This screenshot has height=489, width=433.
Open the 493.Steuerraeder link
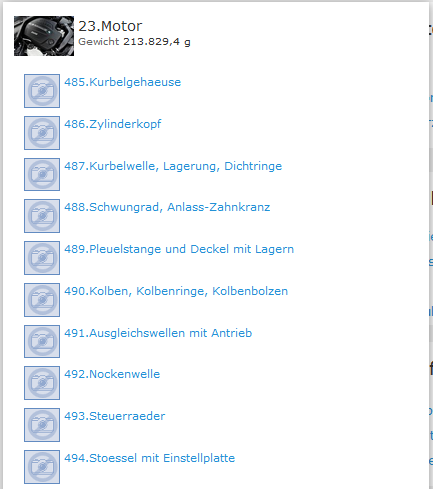click(x=115, y=416)
